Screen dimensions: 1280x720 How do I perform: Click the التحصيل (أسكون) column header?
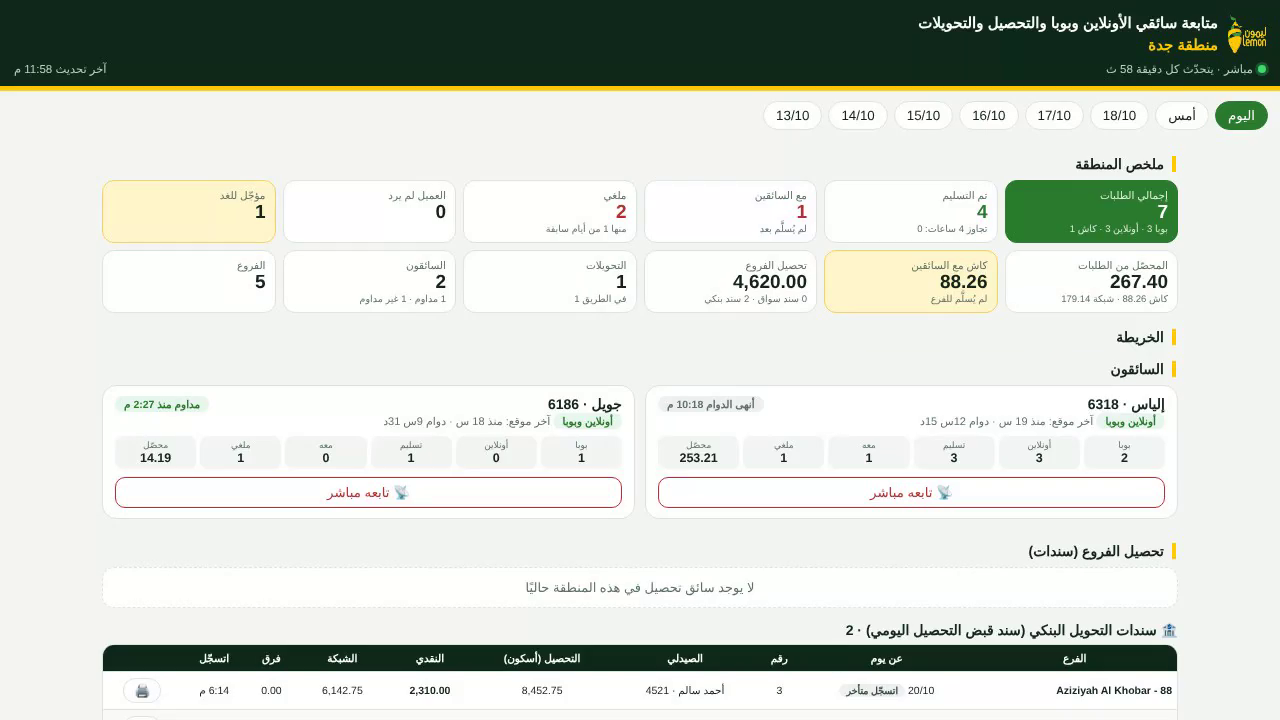(542, 658)
